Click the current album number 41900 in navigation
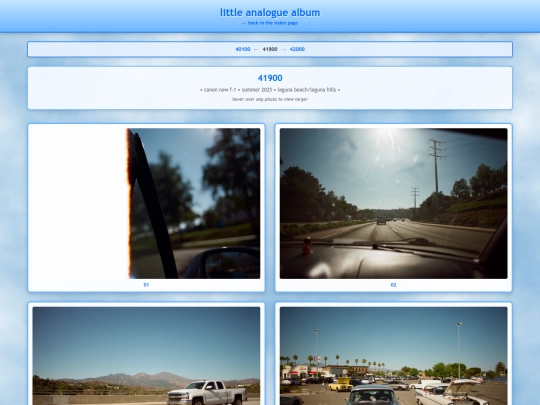Screen dimensions: 540x405 click(x=270, y=49)
